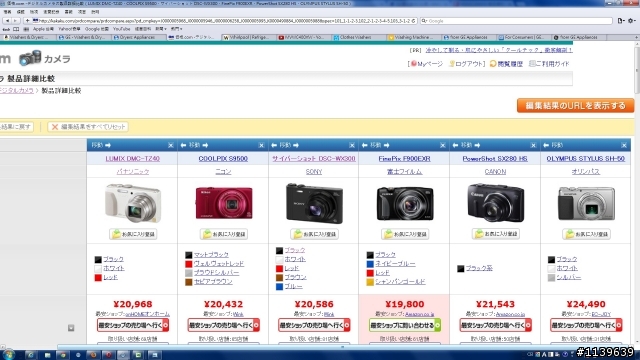Move PowerShot SX280 HS column left with arrow
This screenshot has height=360, width=640.
pyautogui.click(x=455, y=145)
